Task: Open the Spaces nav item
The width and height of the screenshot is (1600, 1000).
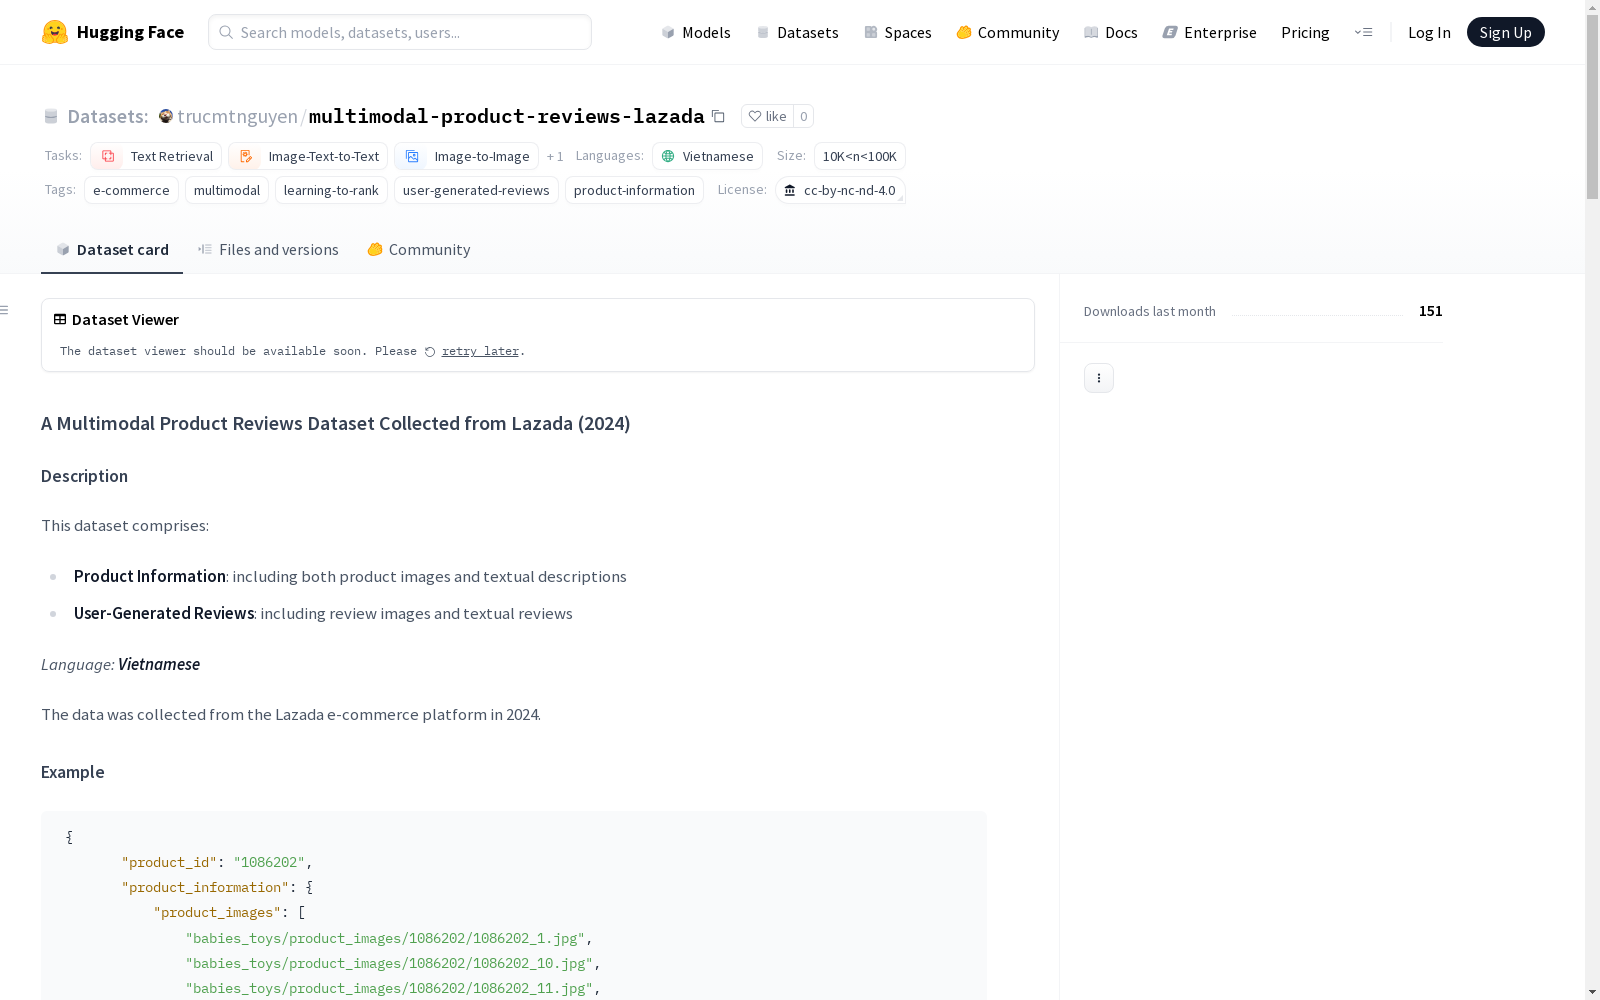Action: [x=898, y=32]
